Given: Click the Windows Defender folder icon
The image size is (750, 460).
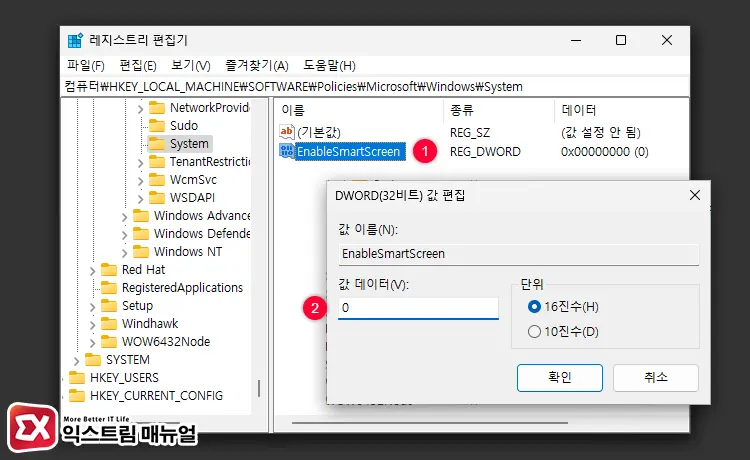Looking at the screenshot, I should coord(141,234).
